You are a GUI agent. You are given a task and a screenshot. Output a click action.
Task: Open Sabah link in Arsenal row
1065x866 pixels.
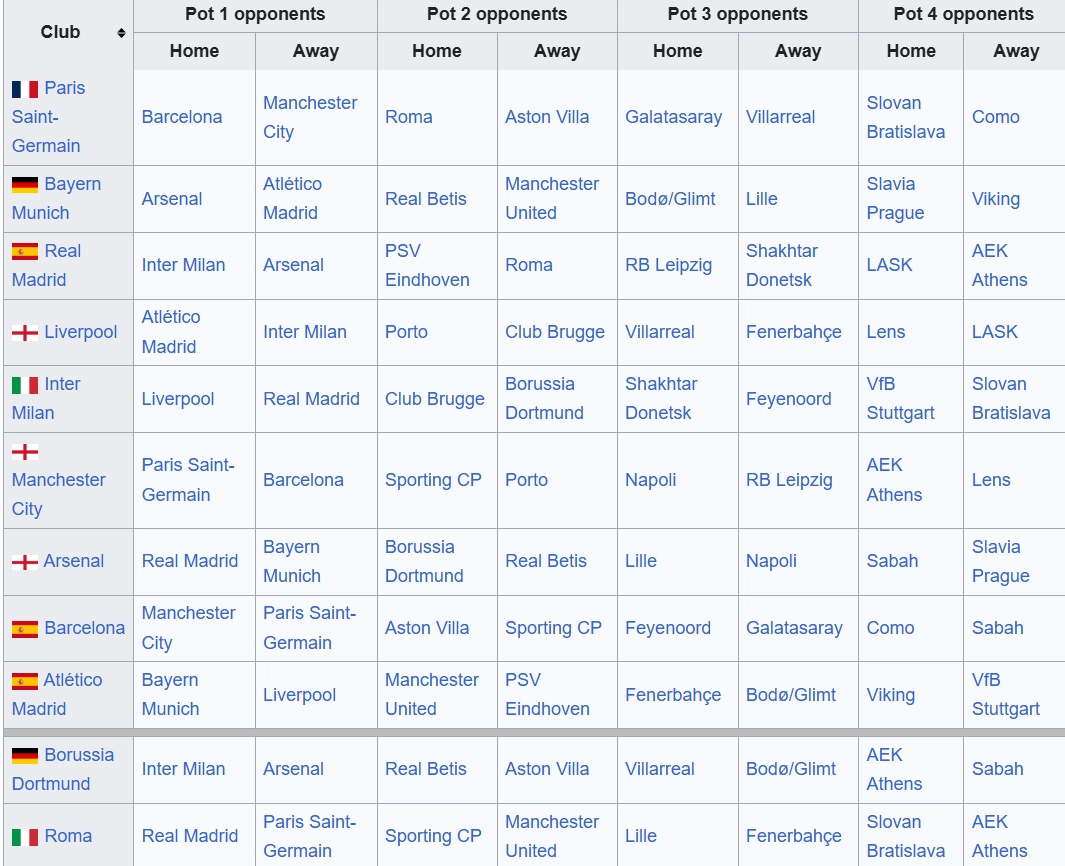pyautogui.click(x=892, y=561)
